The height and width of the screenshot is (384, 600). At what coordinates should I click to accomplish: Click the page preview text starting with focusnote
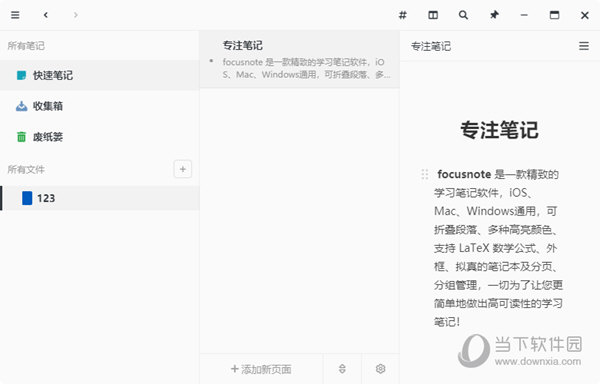click(x=306, y=68)
